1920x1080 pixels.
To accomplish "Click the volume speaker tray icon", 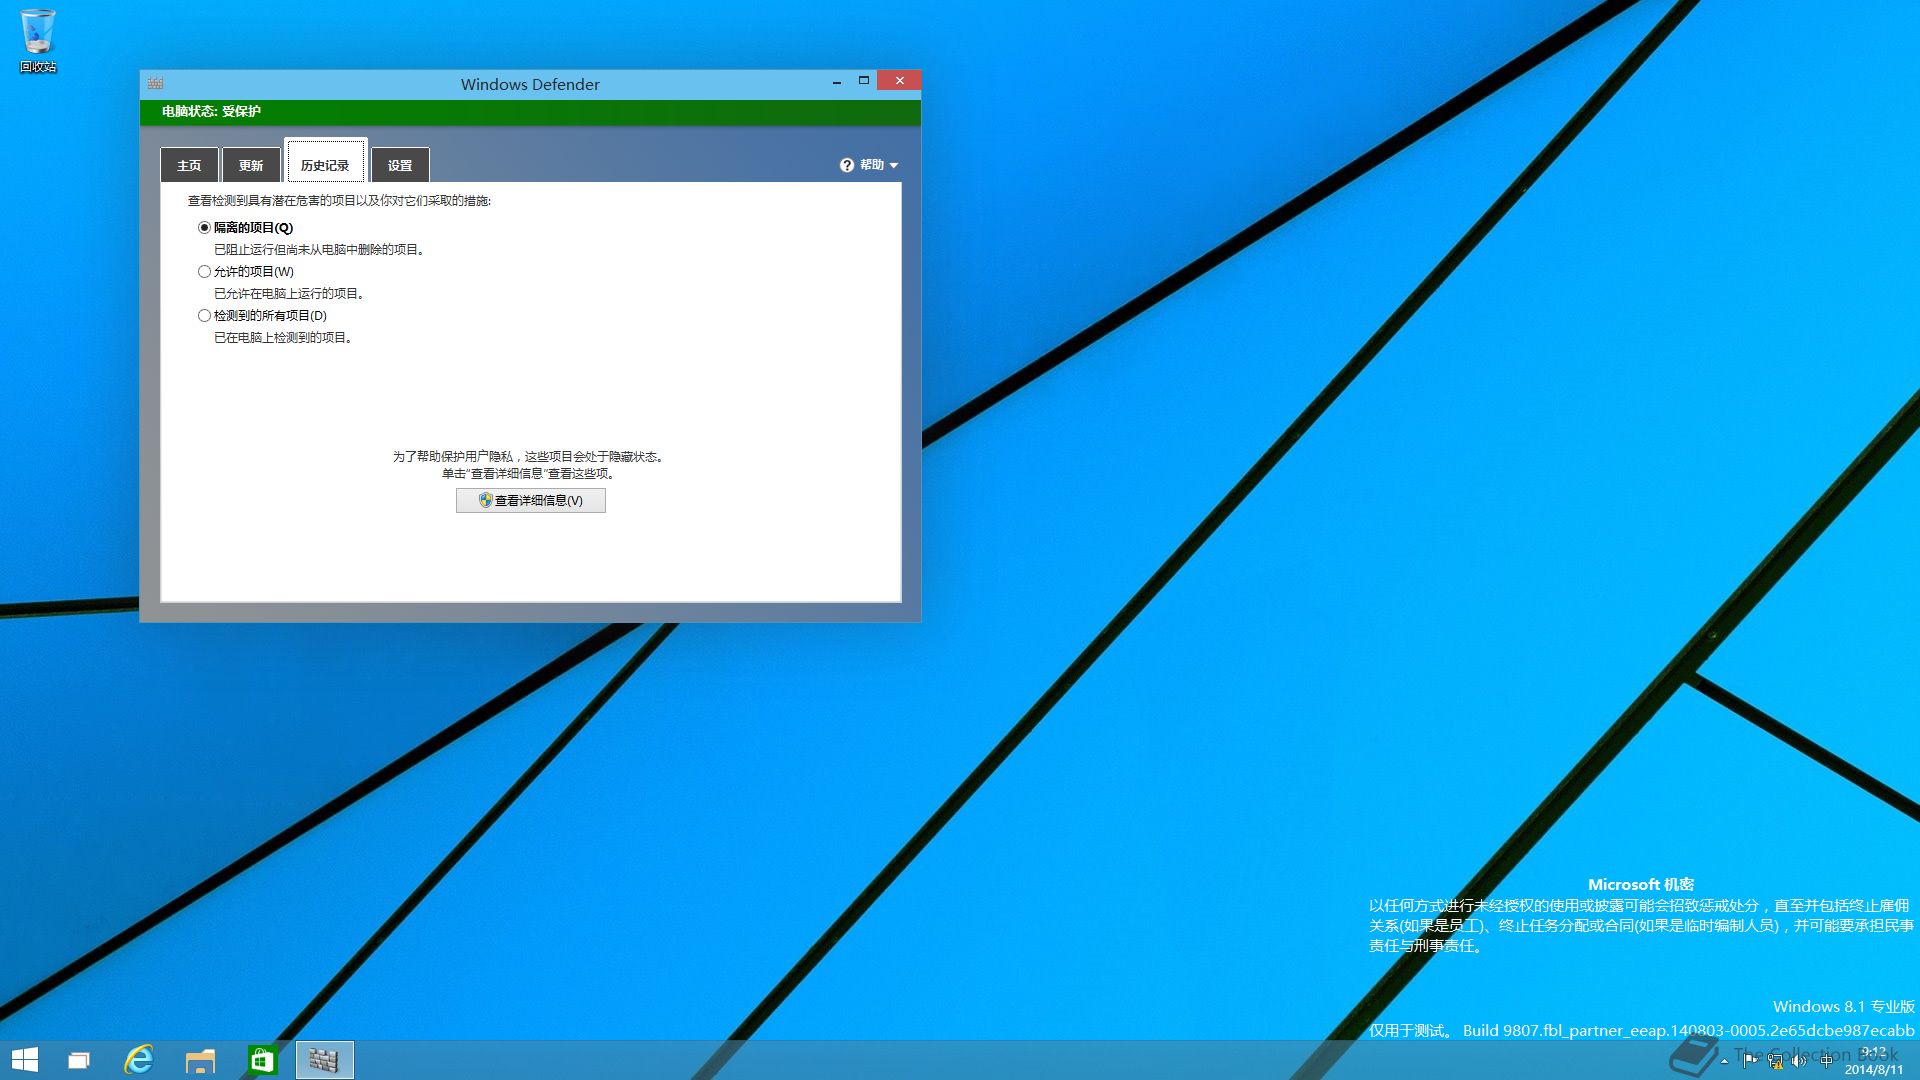I will click(x=1800, y=1061).
